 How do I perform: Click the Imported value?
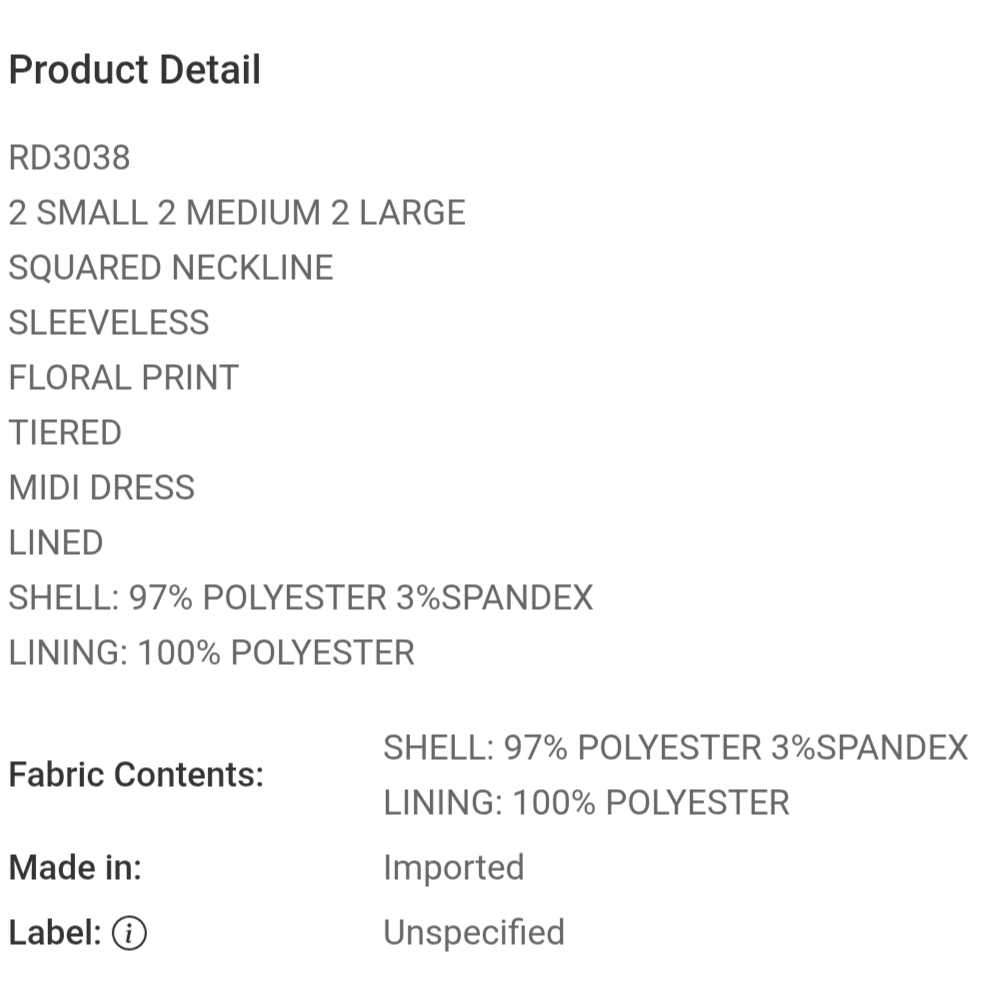[454, 868]
